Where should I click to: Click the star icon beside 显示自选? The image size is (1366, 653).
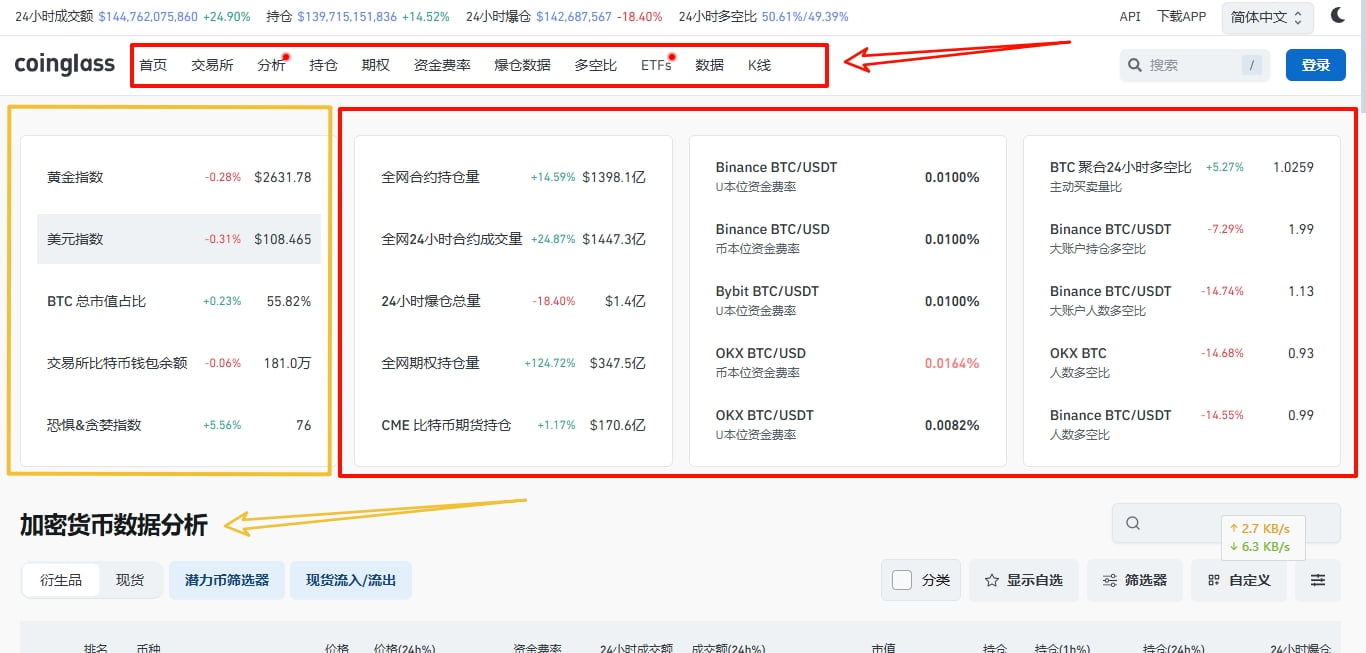991,580
